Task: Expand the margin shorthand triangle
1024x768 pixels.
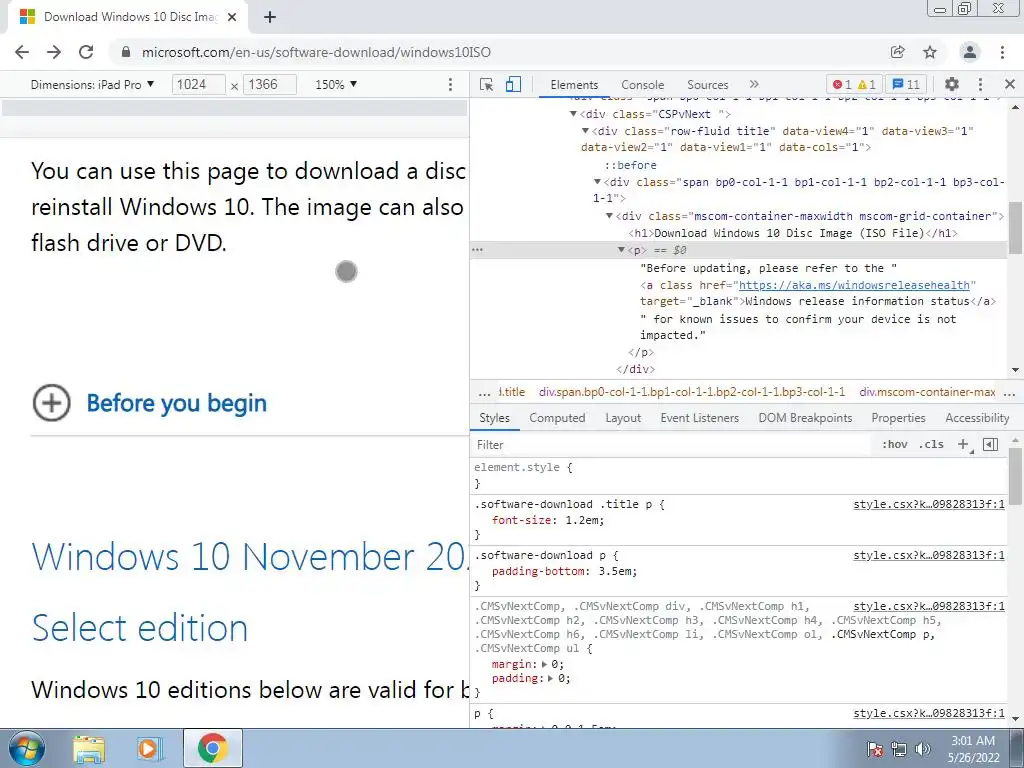Action: point(545,664)
